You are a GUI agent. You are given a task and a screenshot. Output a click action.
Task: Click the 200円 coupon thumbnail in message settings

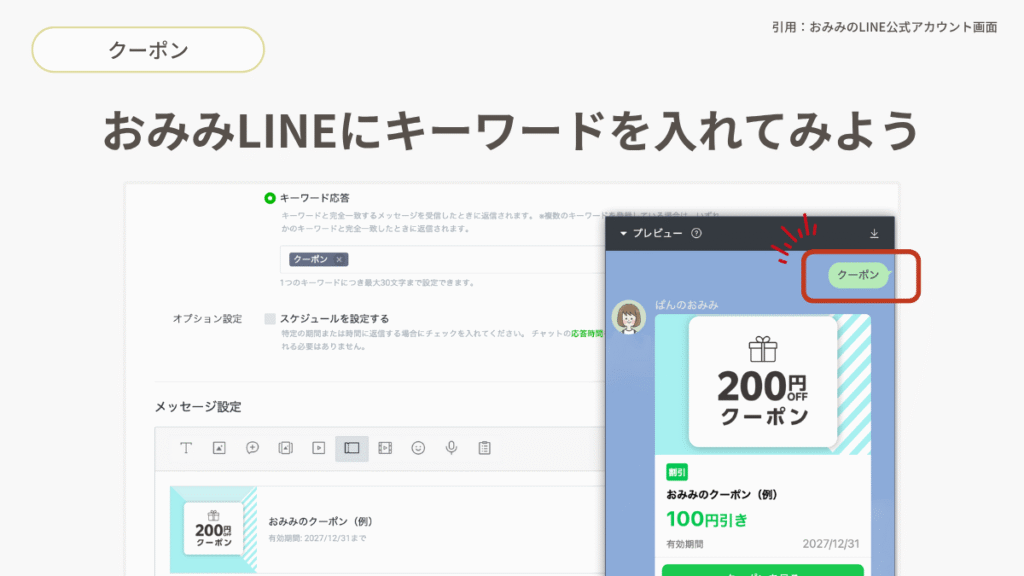(213, 529)
